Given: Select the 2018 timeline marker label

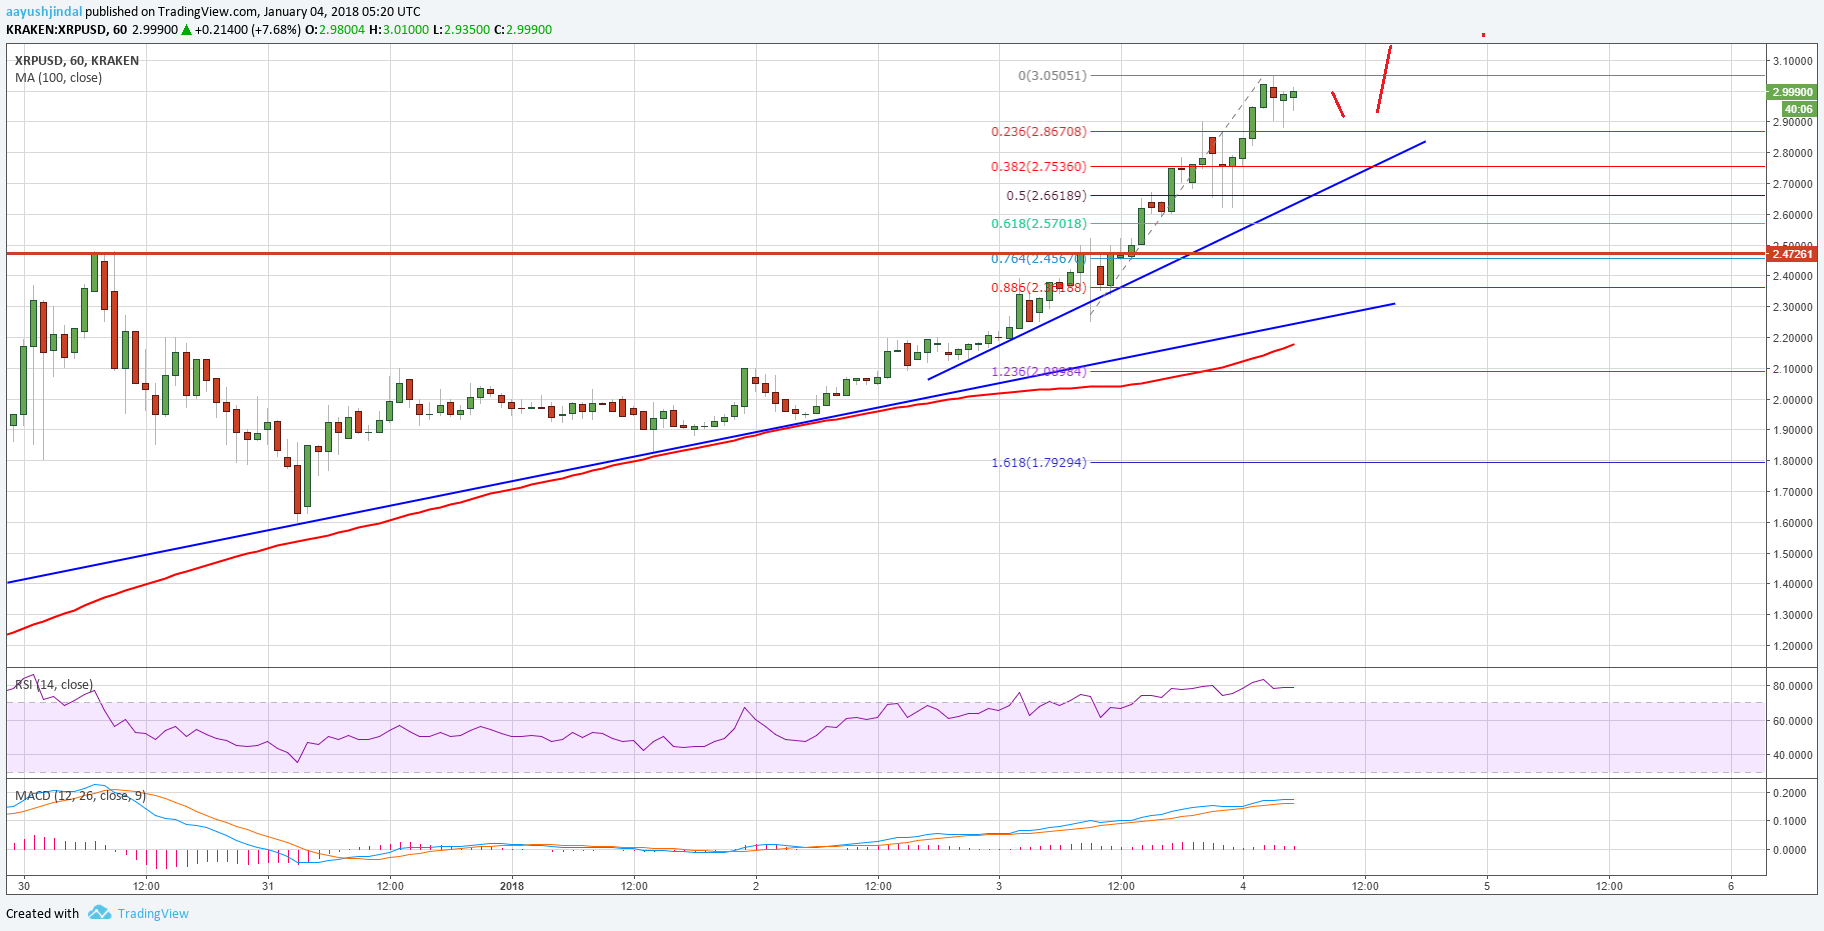Looking at the screenshot, I should coord(513,885).
